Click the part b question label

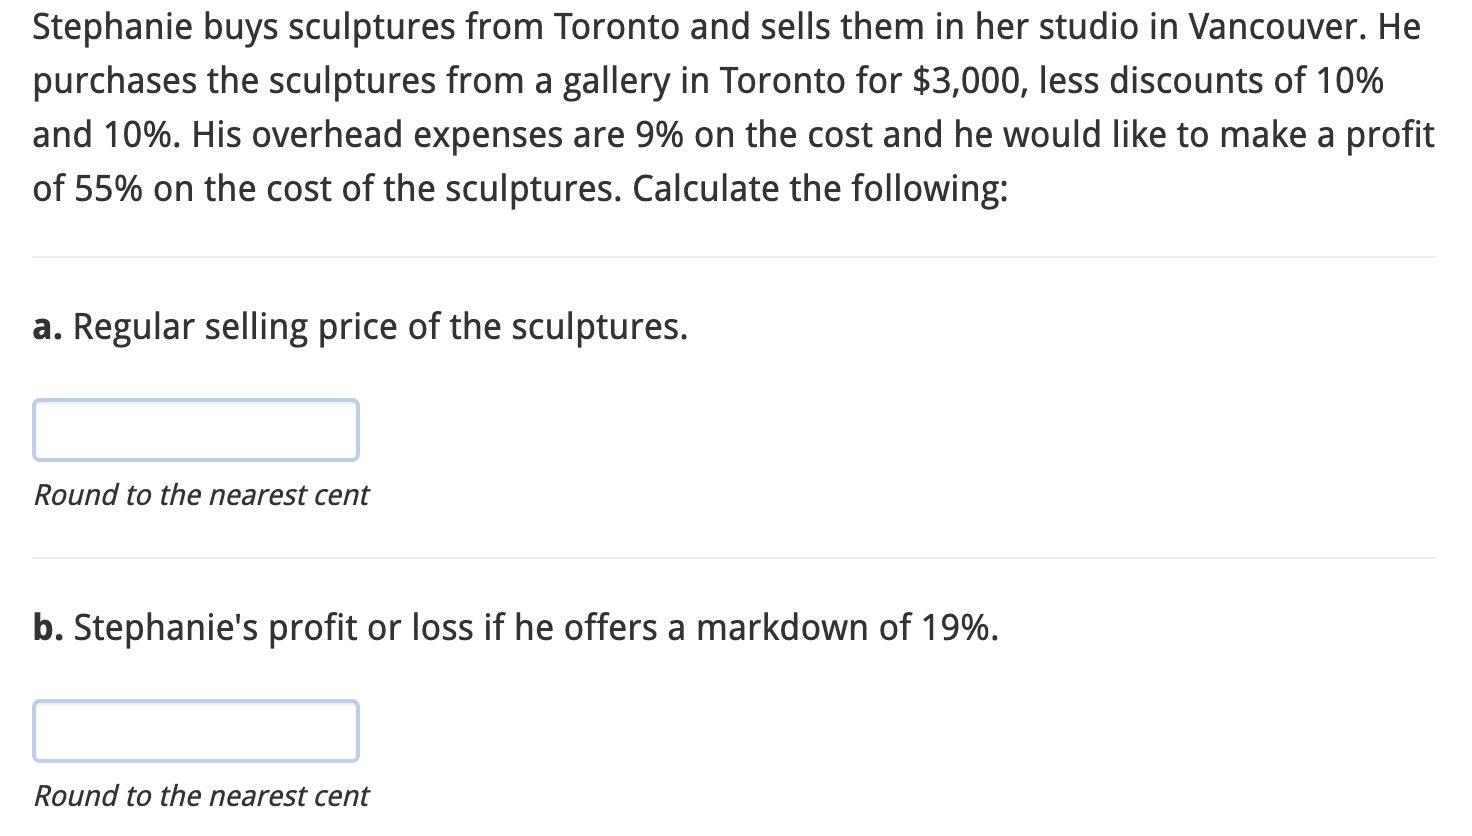pos(515,627)
